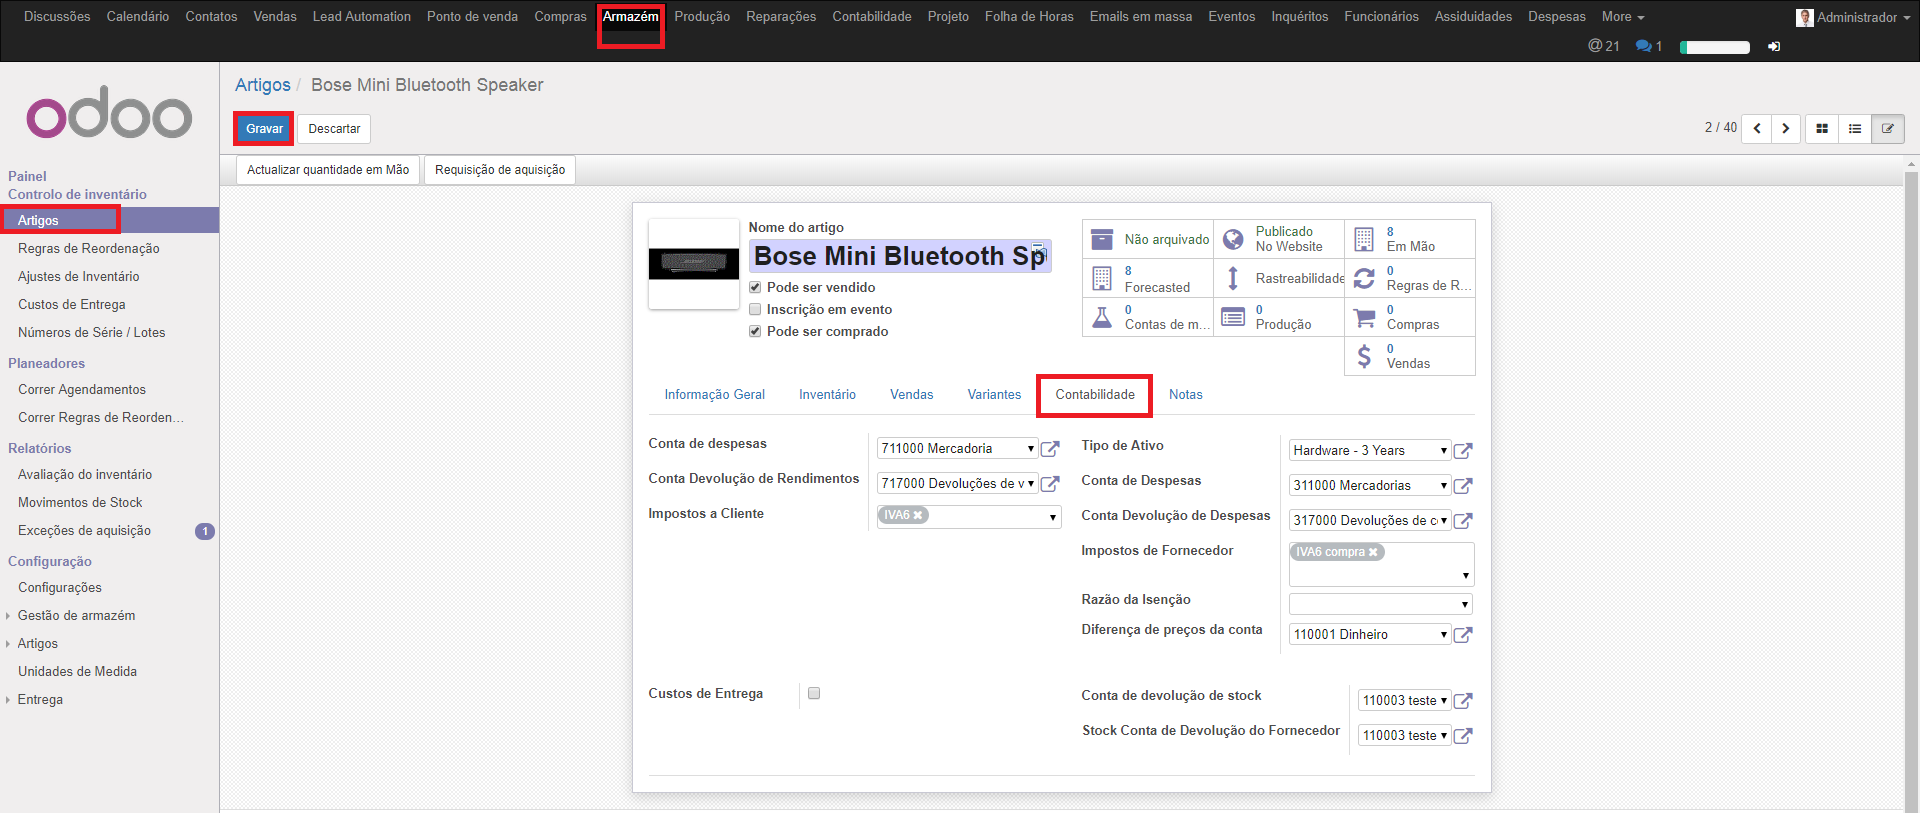Open Artigos breadcrumb link
This screenshot has height=813, width=1920.
263,85
